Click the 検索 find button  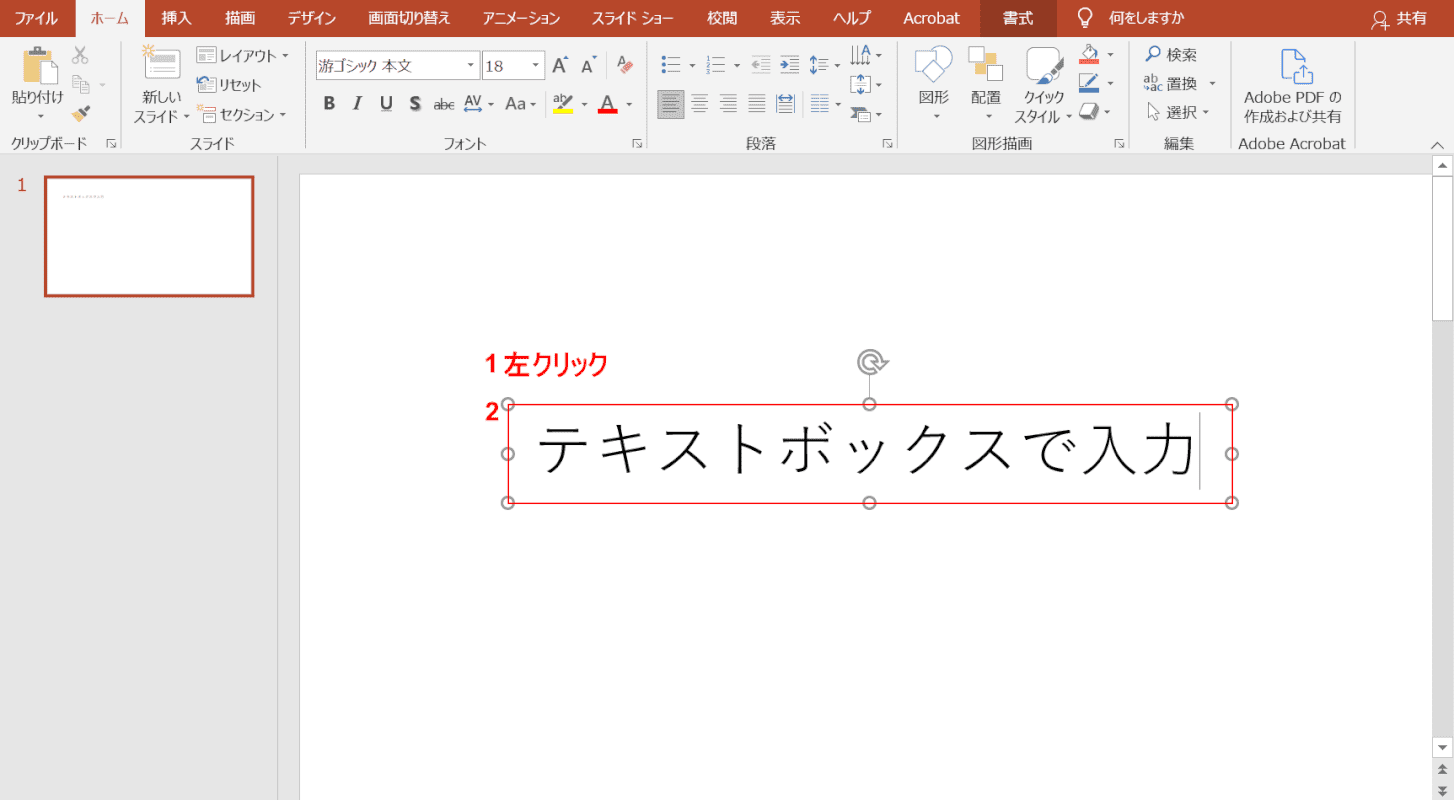click(1171, 54)
